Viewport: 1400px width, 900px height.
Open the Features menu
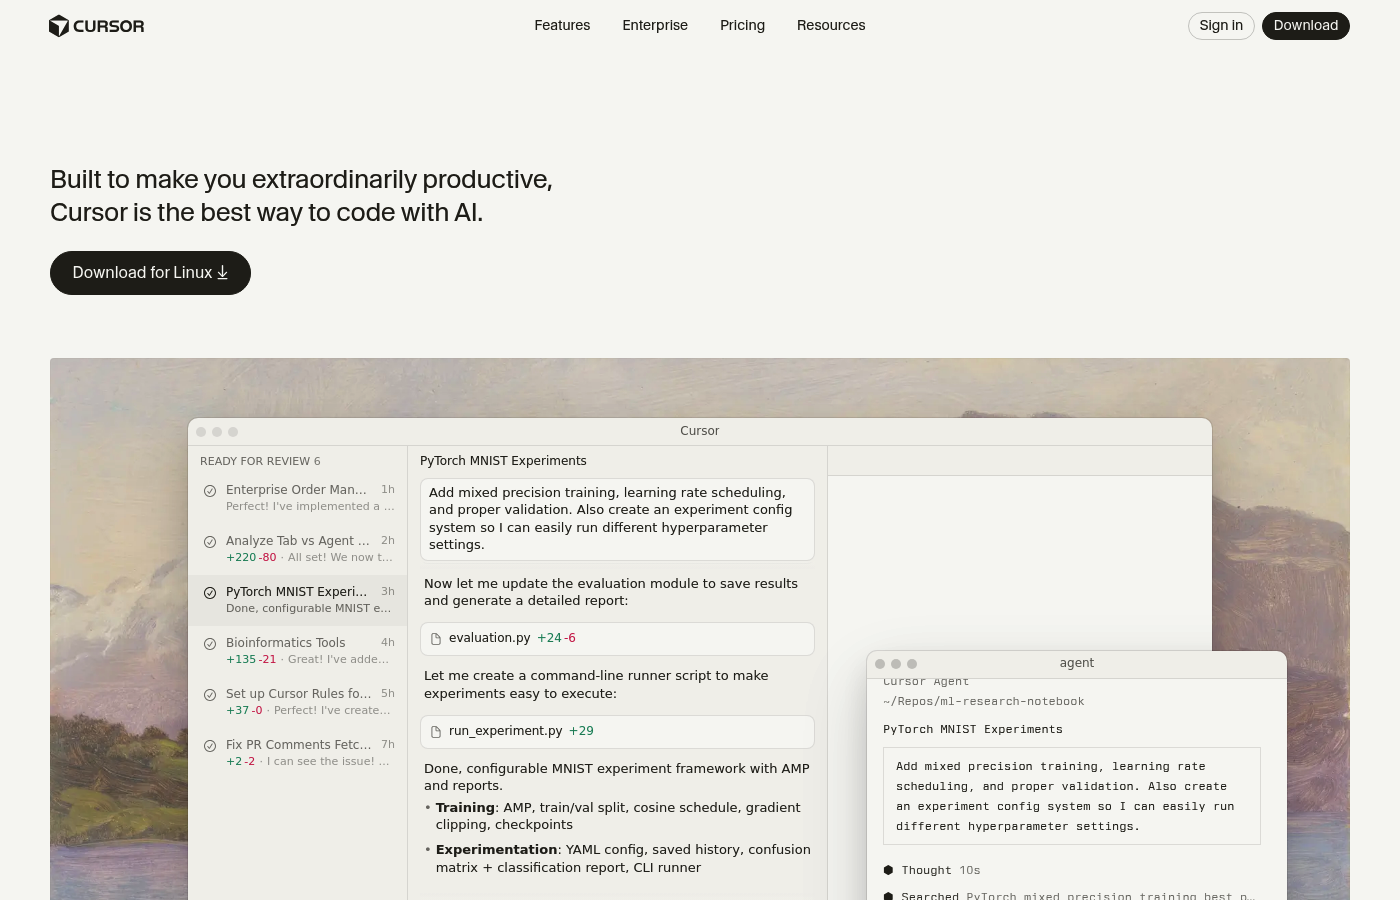pos(562,26)
